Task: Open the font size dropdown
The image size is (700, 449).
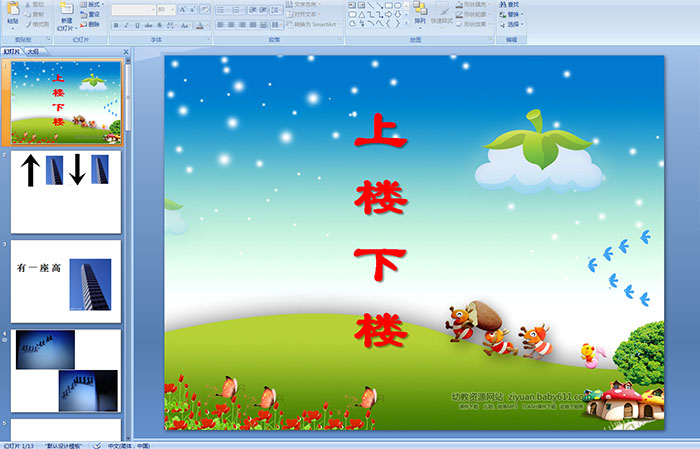Action: click(x=172, y=9)
